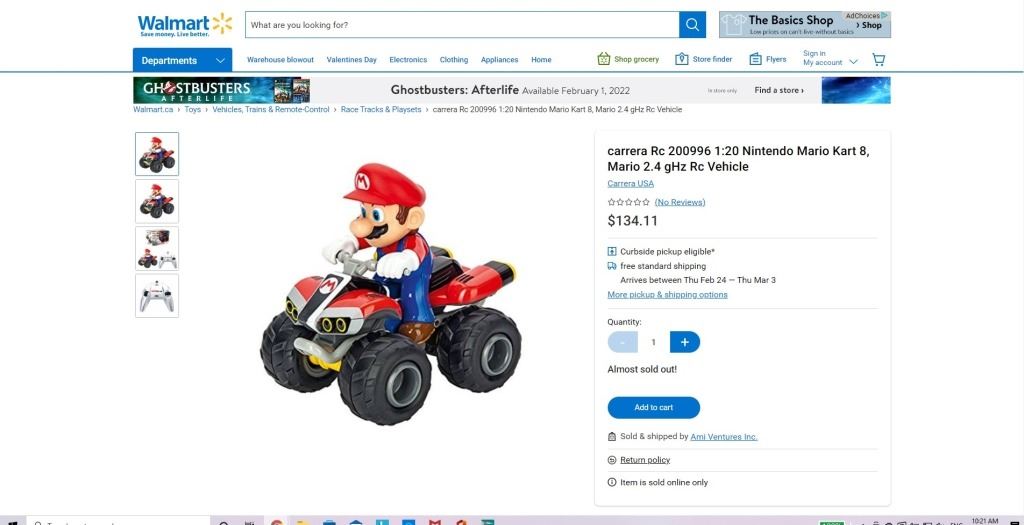Viewport: 1024px width, 525px height.
Task: Click the Toys breadcrumb link
Action: click(193, 109)
